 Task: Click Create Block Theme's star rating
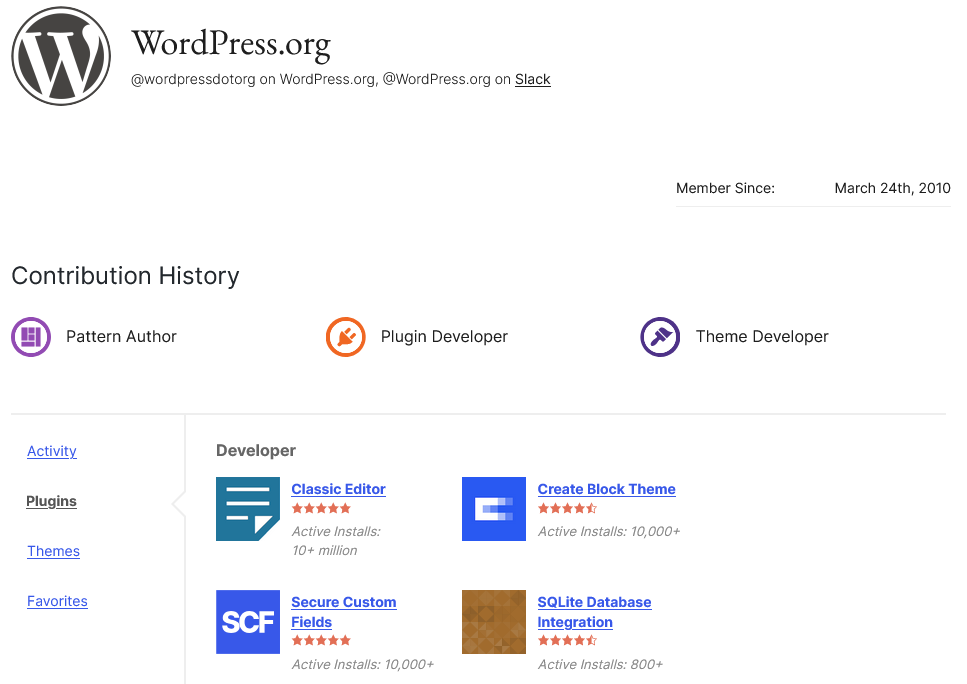pyautogui.click(x=567, y=508)
